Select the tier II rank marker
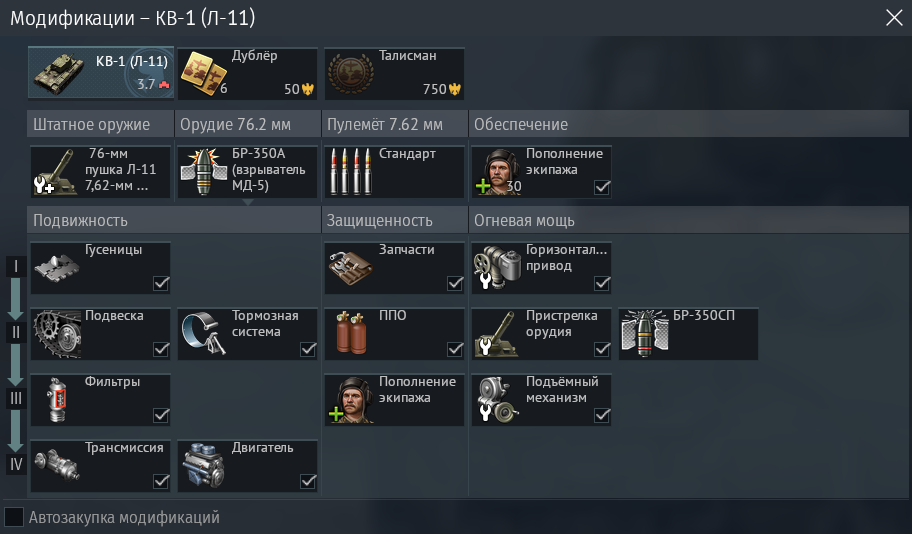Image resolution: width=912 pixels, height=534 pixels. (x=16, y=332)
